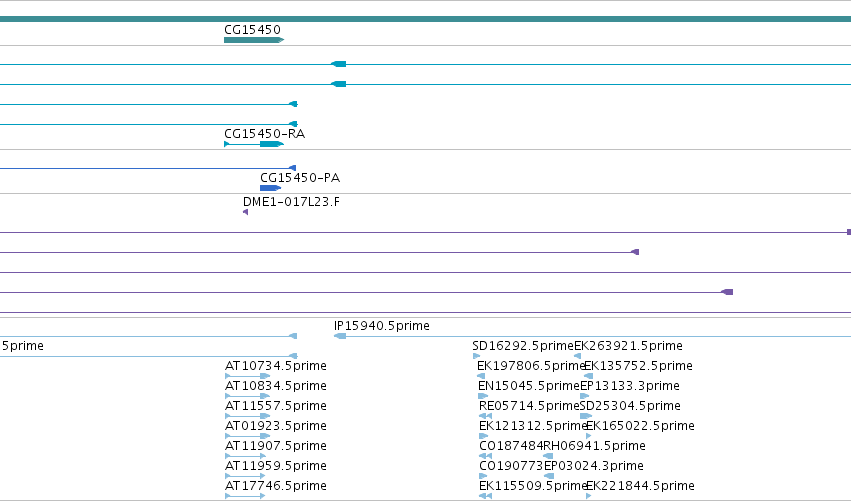Click the CG15450-PA protein label

point(300,177)
